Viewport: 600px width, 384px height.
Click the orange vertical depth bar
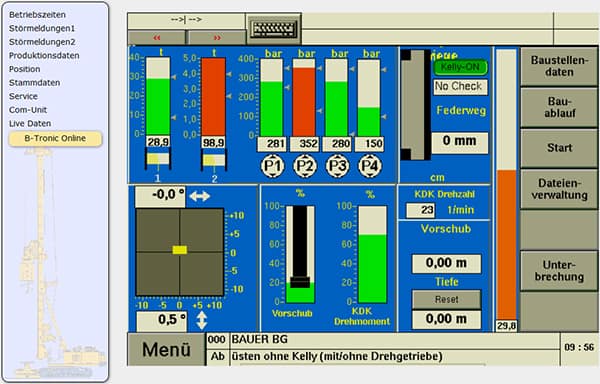(506, 245)
